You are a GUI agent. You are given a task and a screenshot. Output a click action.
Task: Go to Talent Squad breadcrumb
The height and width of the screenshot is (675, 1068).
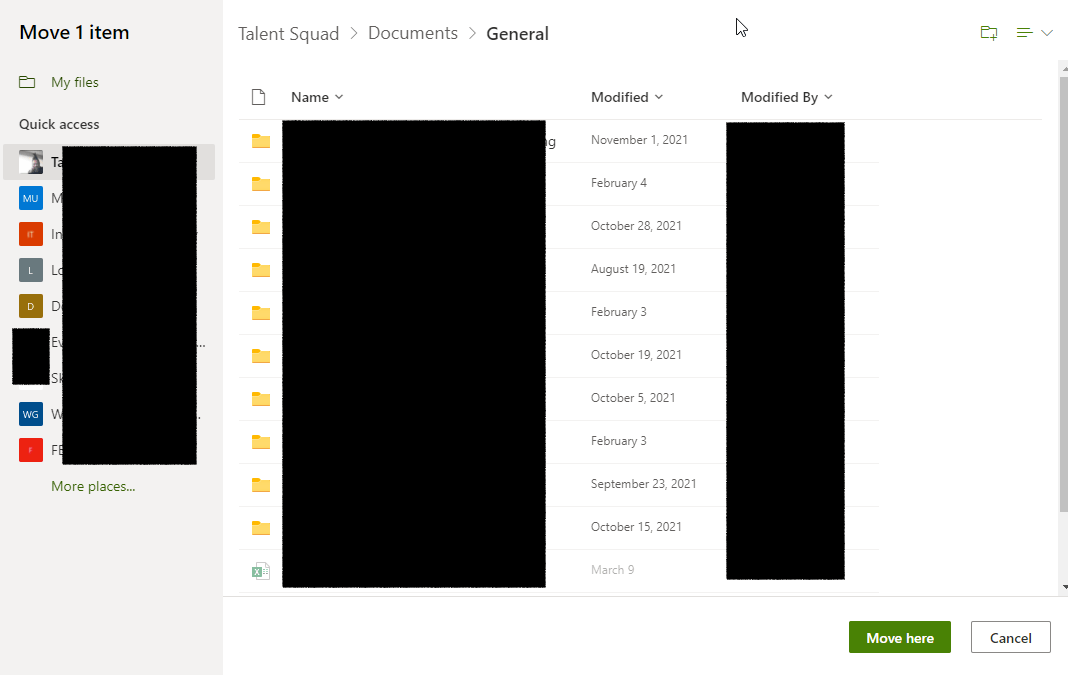tap(288, 33)
